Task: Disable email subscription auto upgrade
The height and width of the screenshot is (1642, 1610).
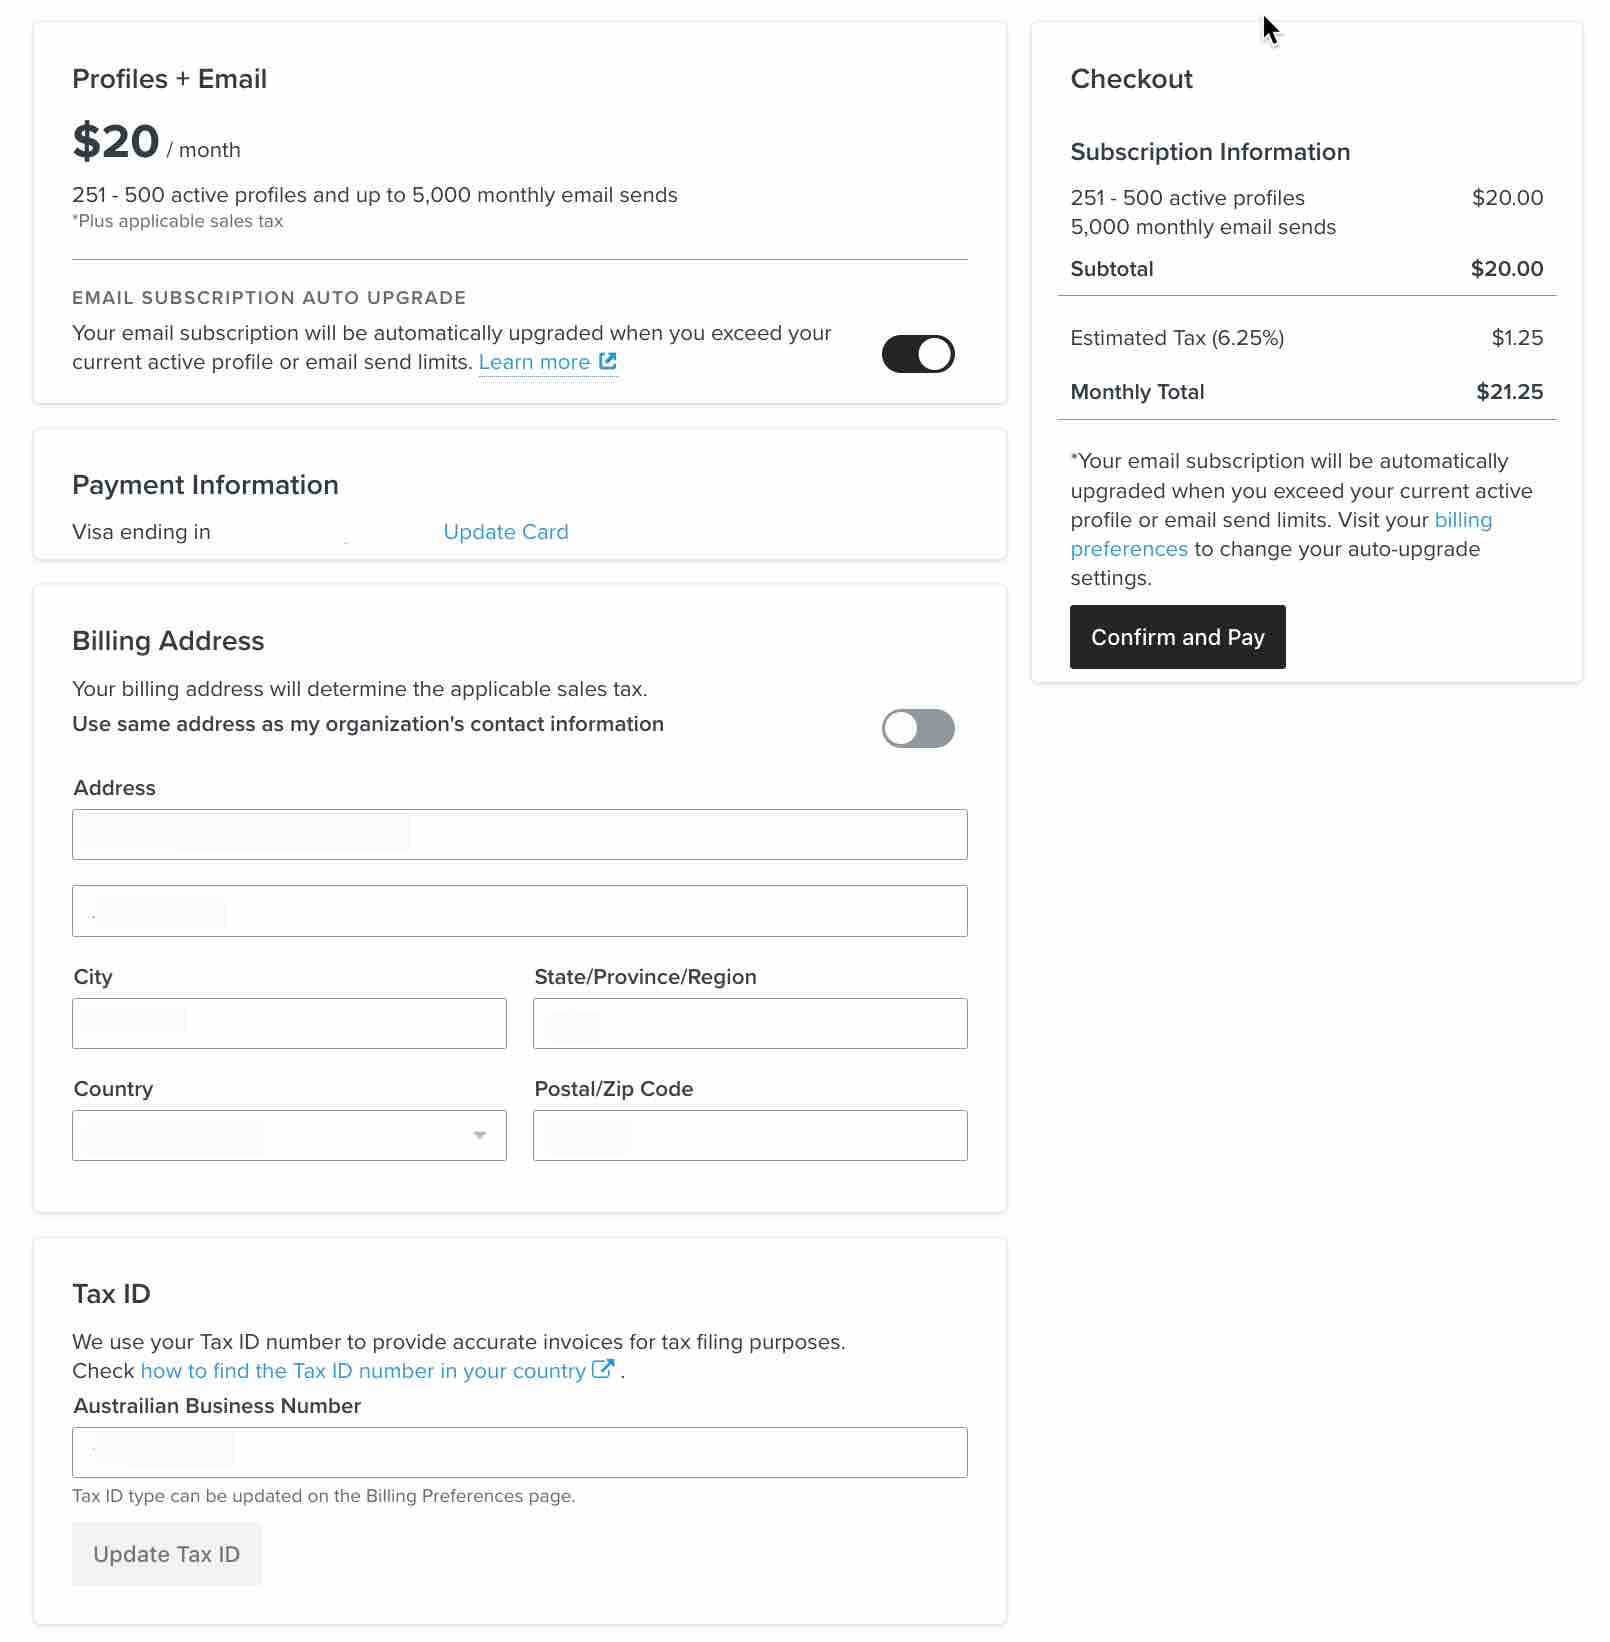Action: point(918,353)
